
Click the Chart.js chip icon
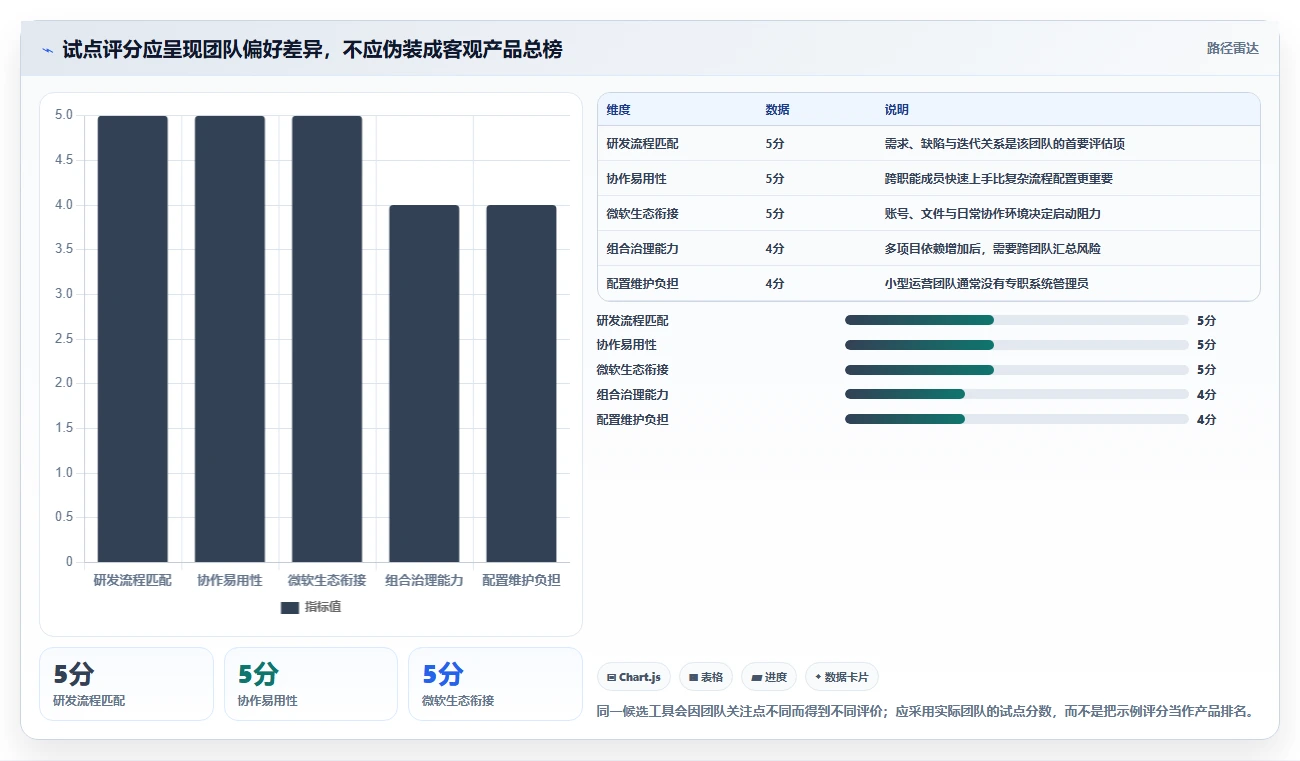tap(612, 677)
